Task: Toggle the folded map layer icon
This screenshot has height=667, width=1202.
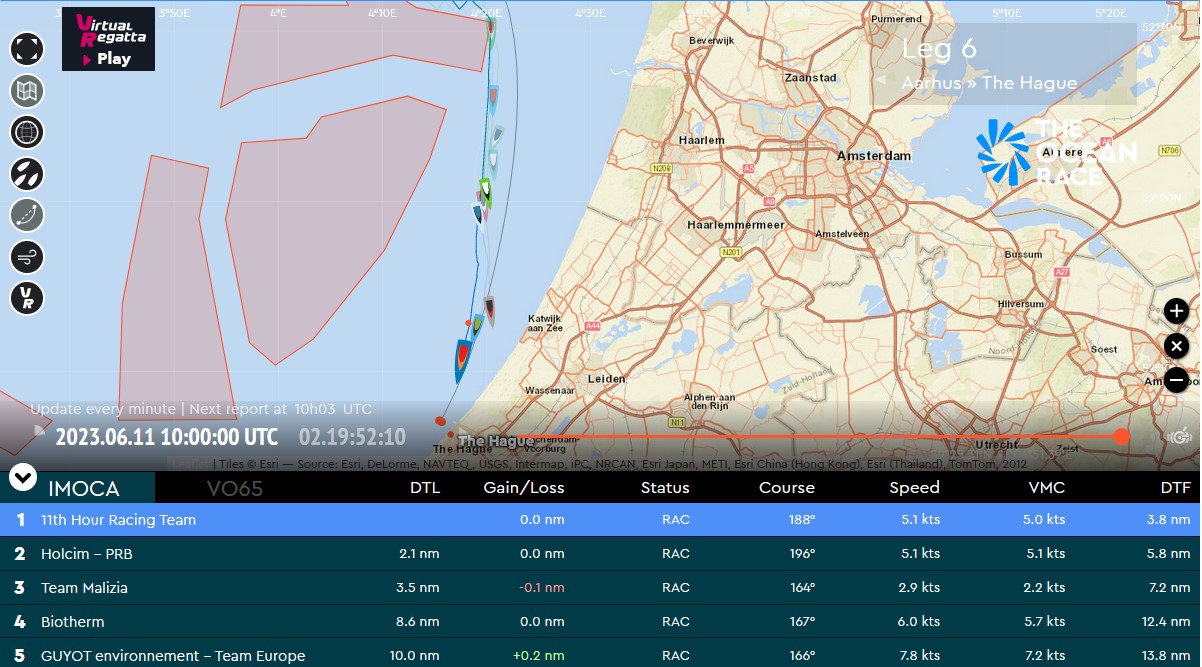Action: pyautogui.click(x=27, y=91)
